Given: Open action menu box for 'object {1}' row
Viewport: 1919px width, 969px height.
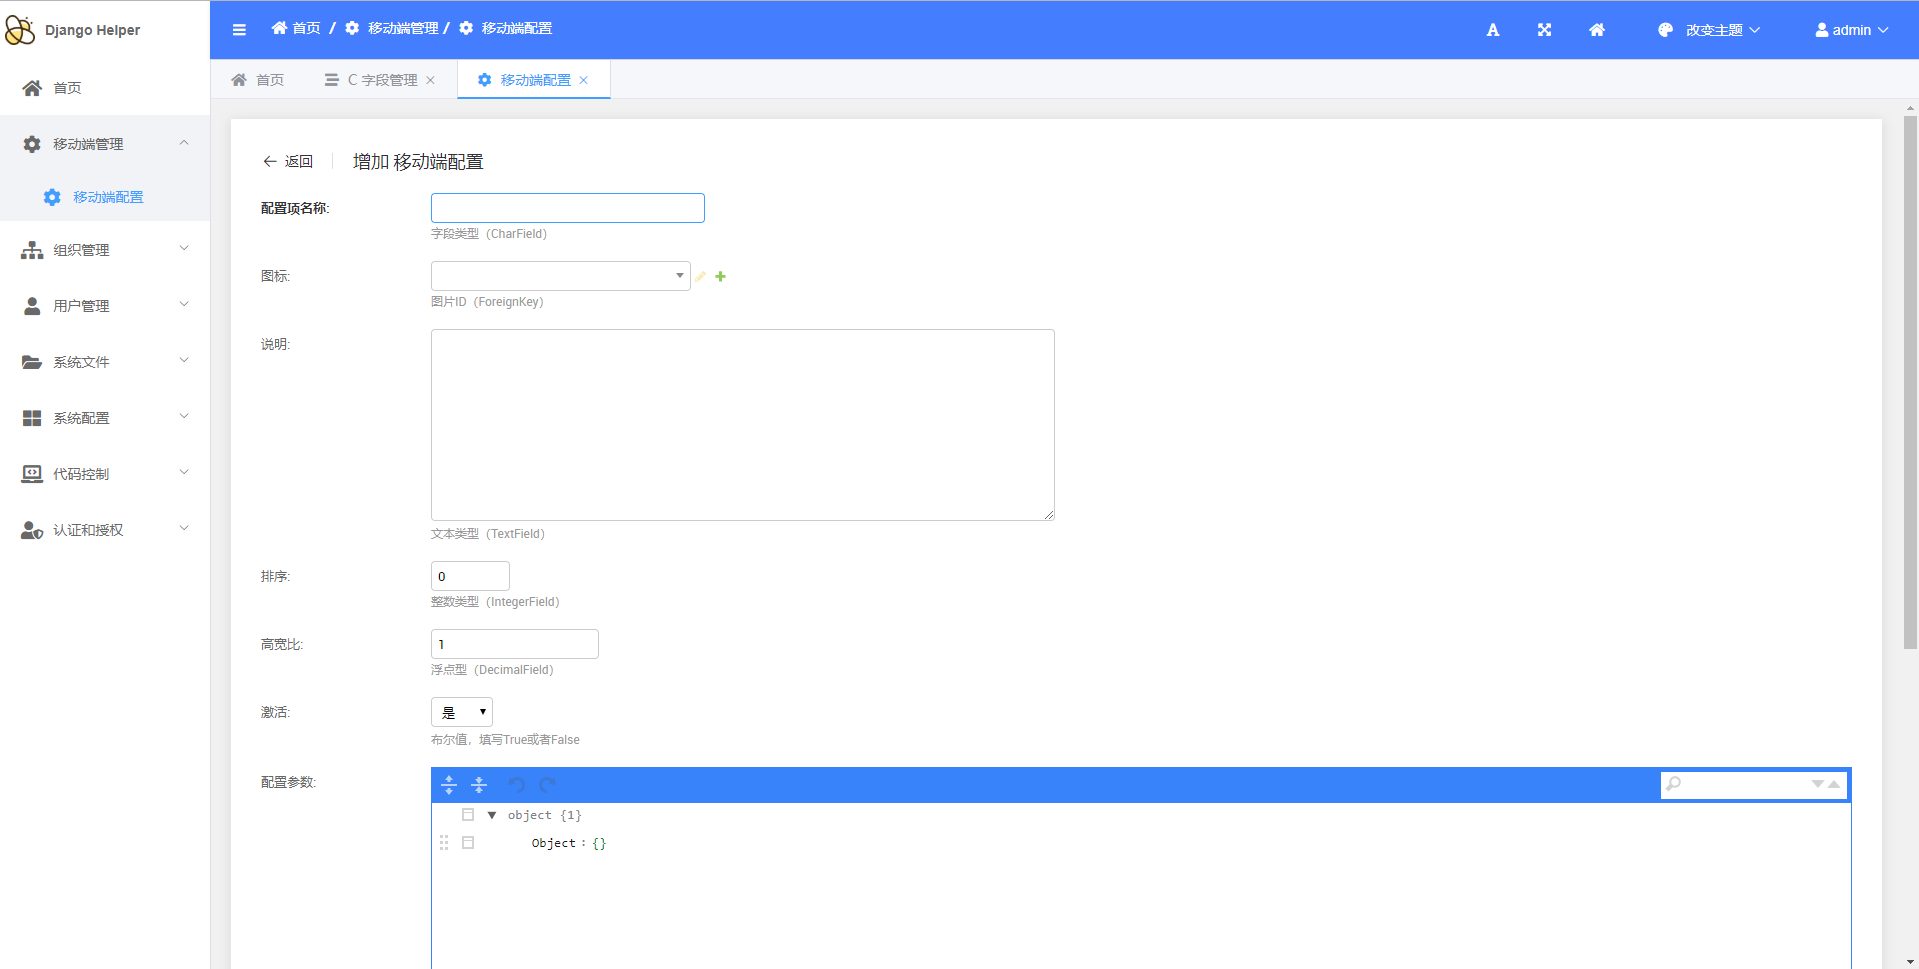Looking at the screenshot, I should 468,815.
